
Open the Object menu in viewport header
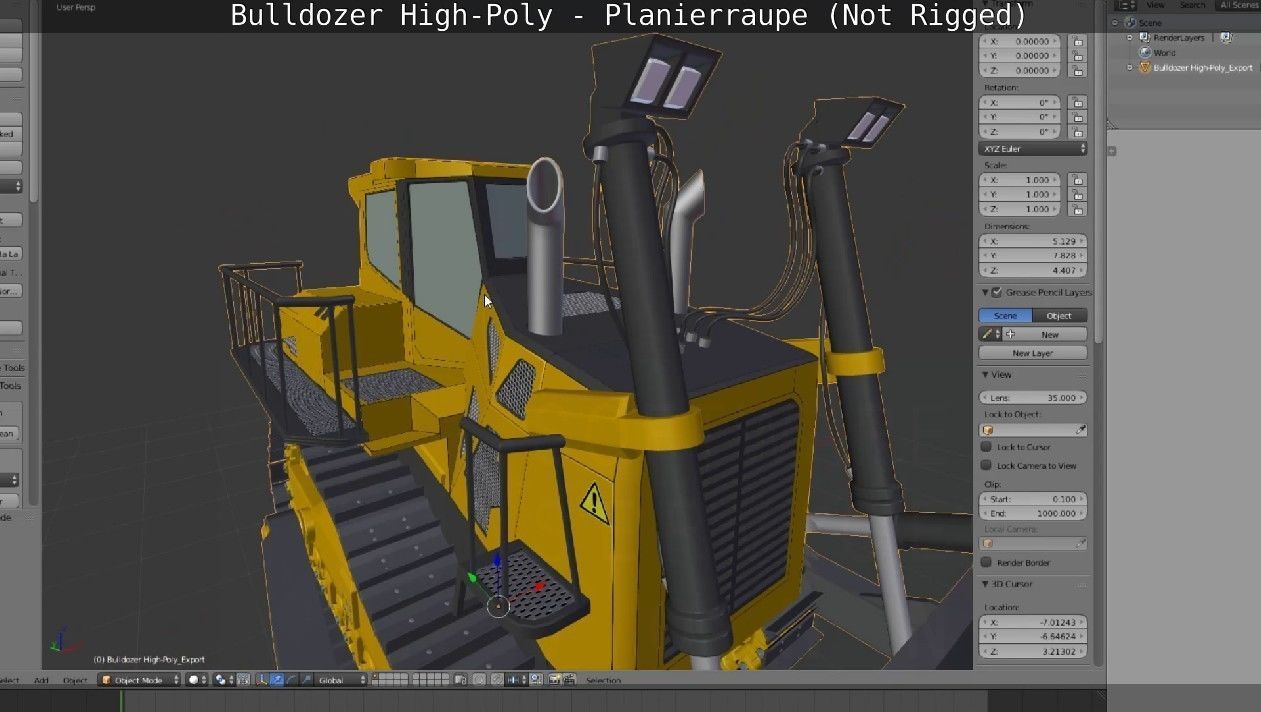click(x=75, y=681)
